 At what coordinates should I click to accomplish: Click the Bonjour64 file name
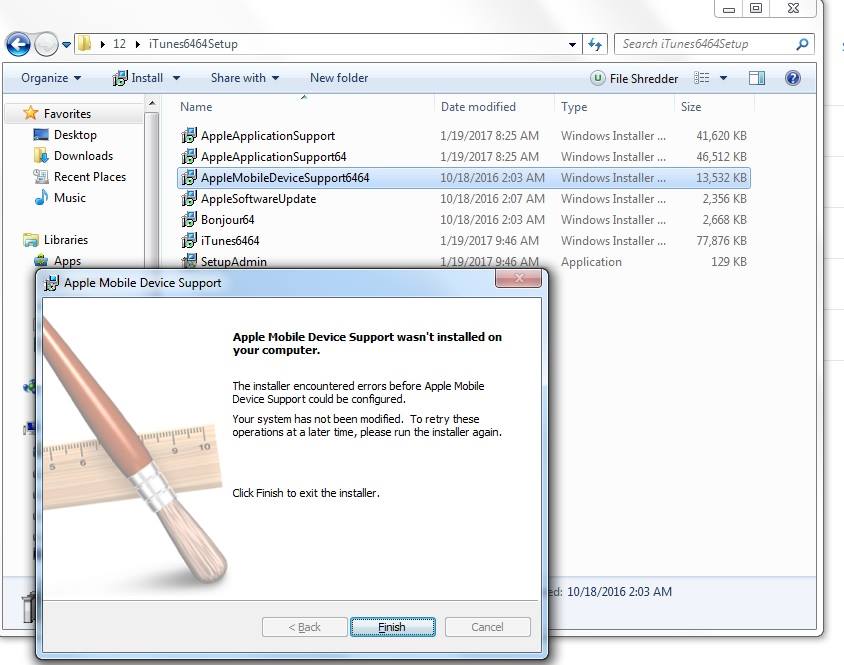[x=227, y=220]
